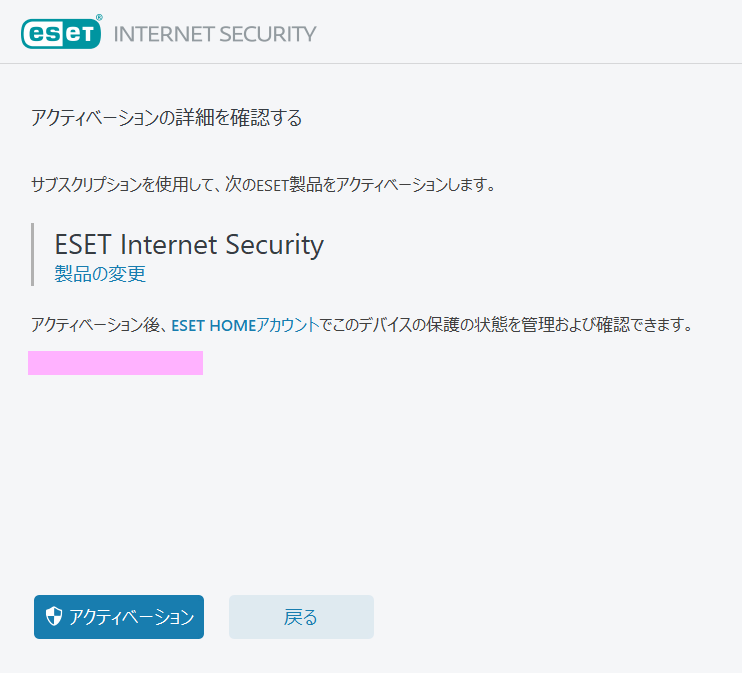Click the gray vertical bar beside product name
The height and width of the screenshot is (673, 742).
coord(32,255)
